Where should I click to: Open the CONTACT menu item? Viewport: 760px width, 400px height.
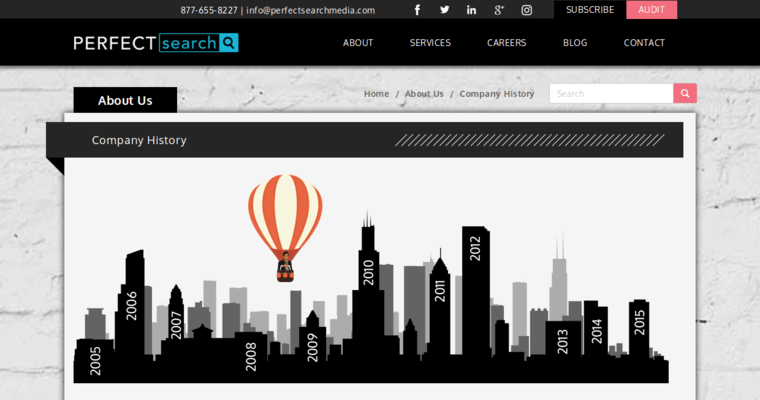coord(644,43)
